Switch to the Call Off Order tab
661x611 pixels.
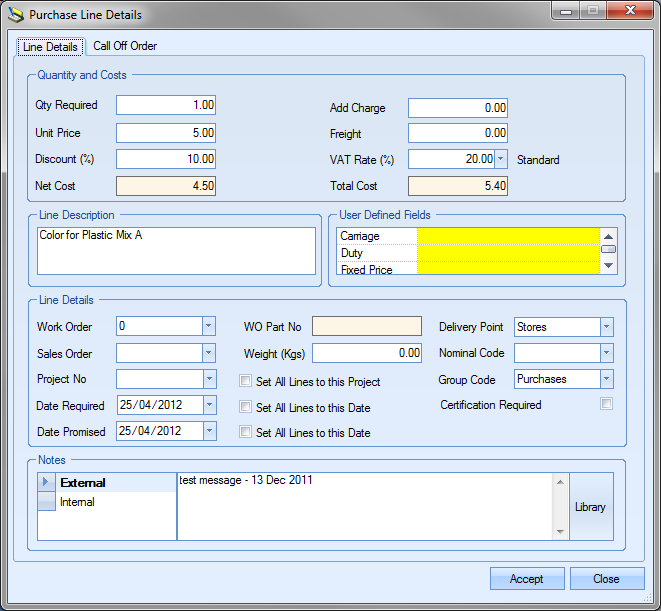coord(125,46)
